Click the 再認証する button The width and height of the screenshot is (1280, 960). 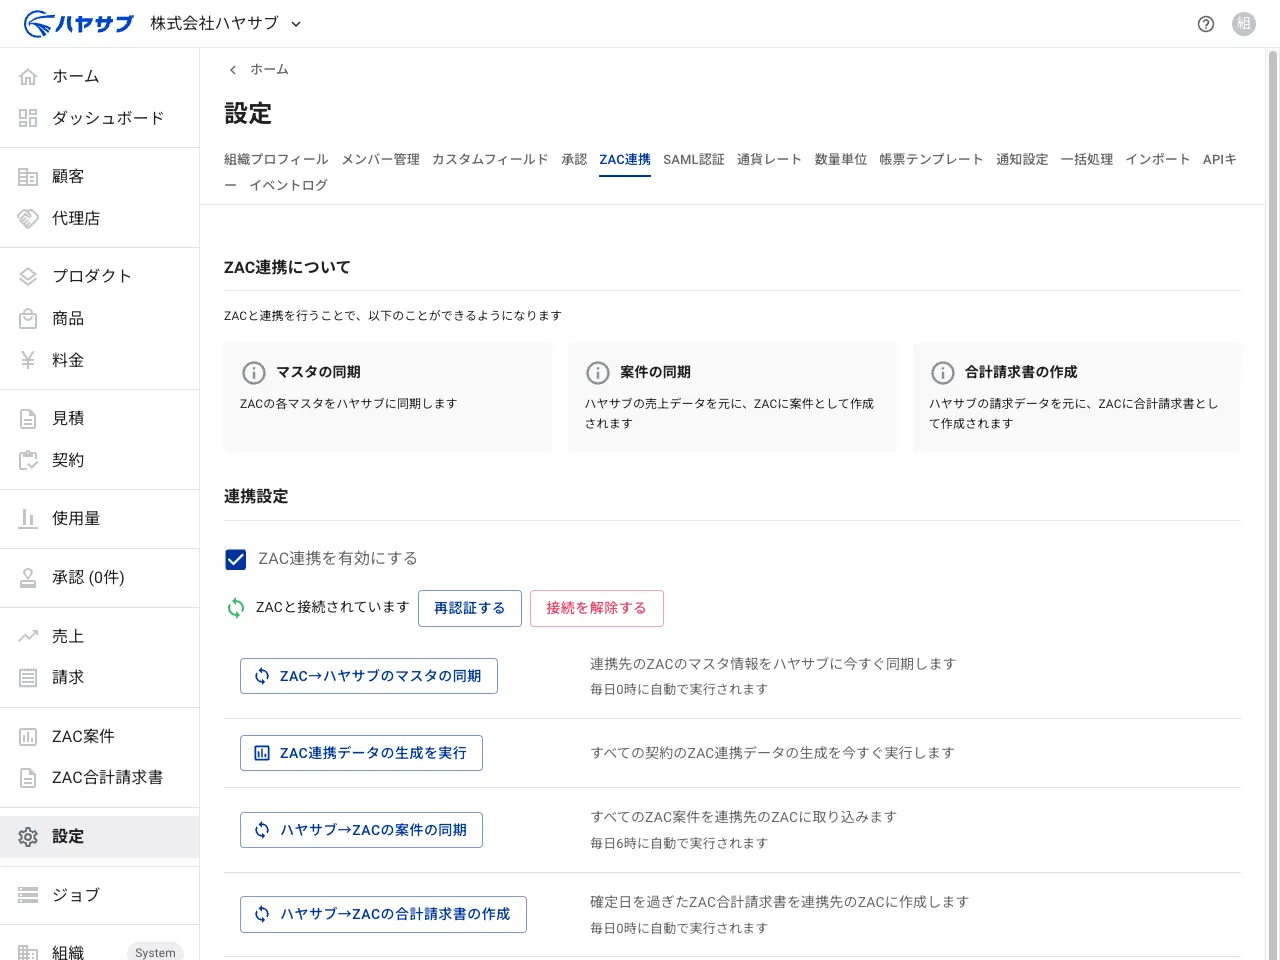point(470,608)
